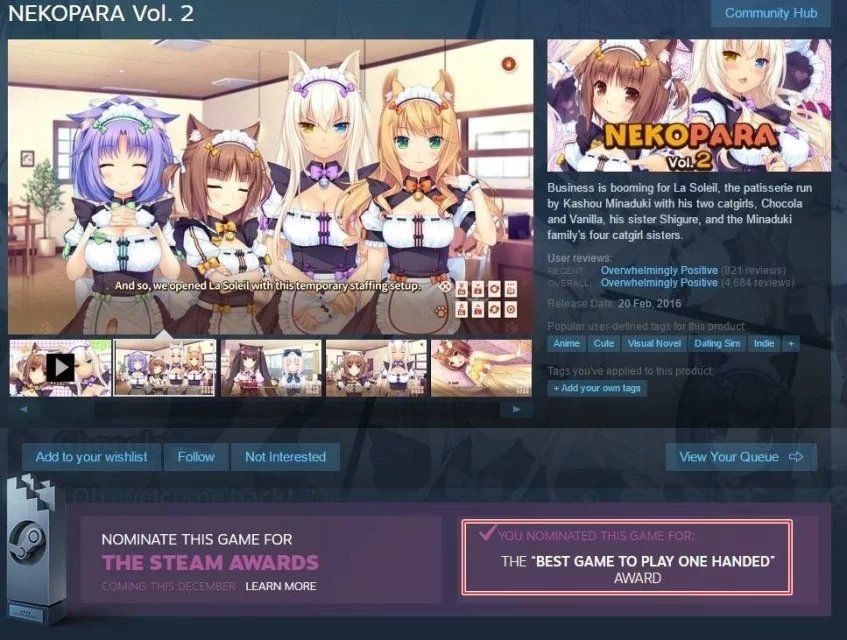The image size is (847, 640).
Task: Click the right arrow of the screenshot strip
Action: [516, 409]
